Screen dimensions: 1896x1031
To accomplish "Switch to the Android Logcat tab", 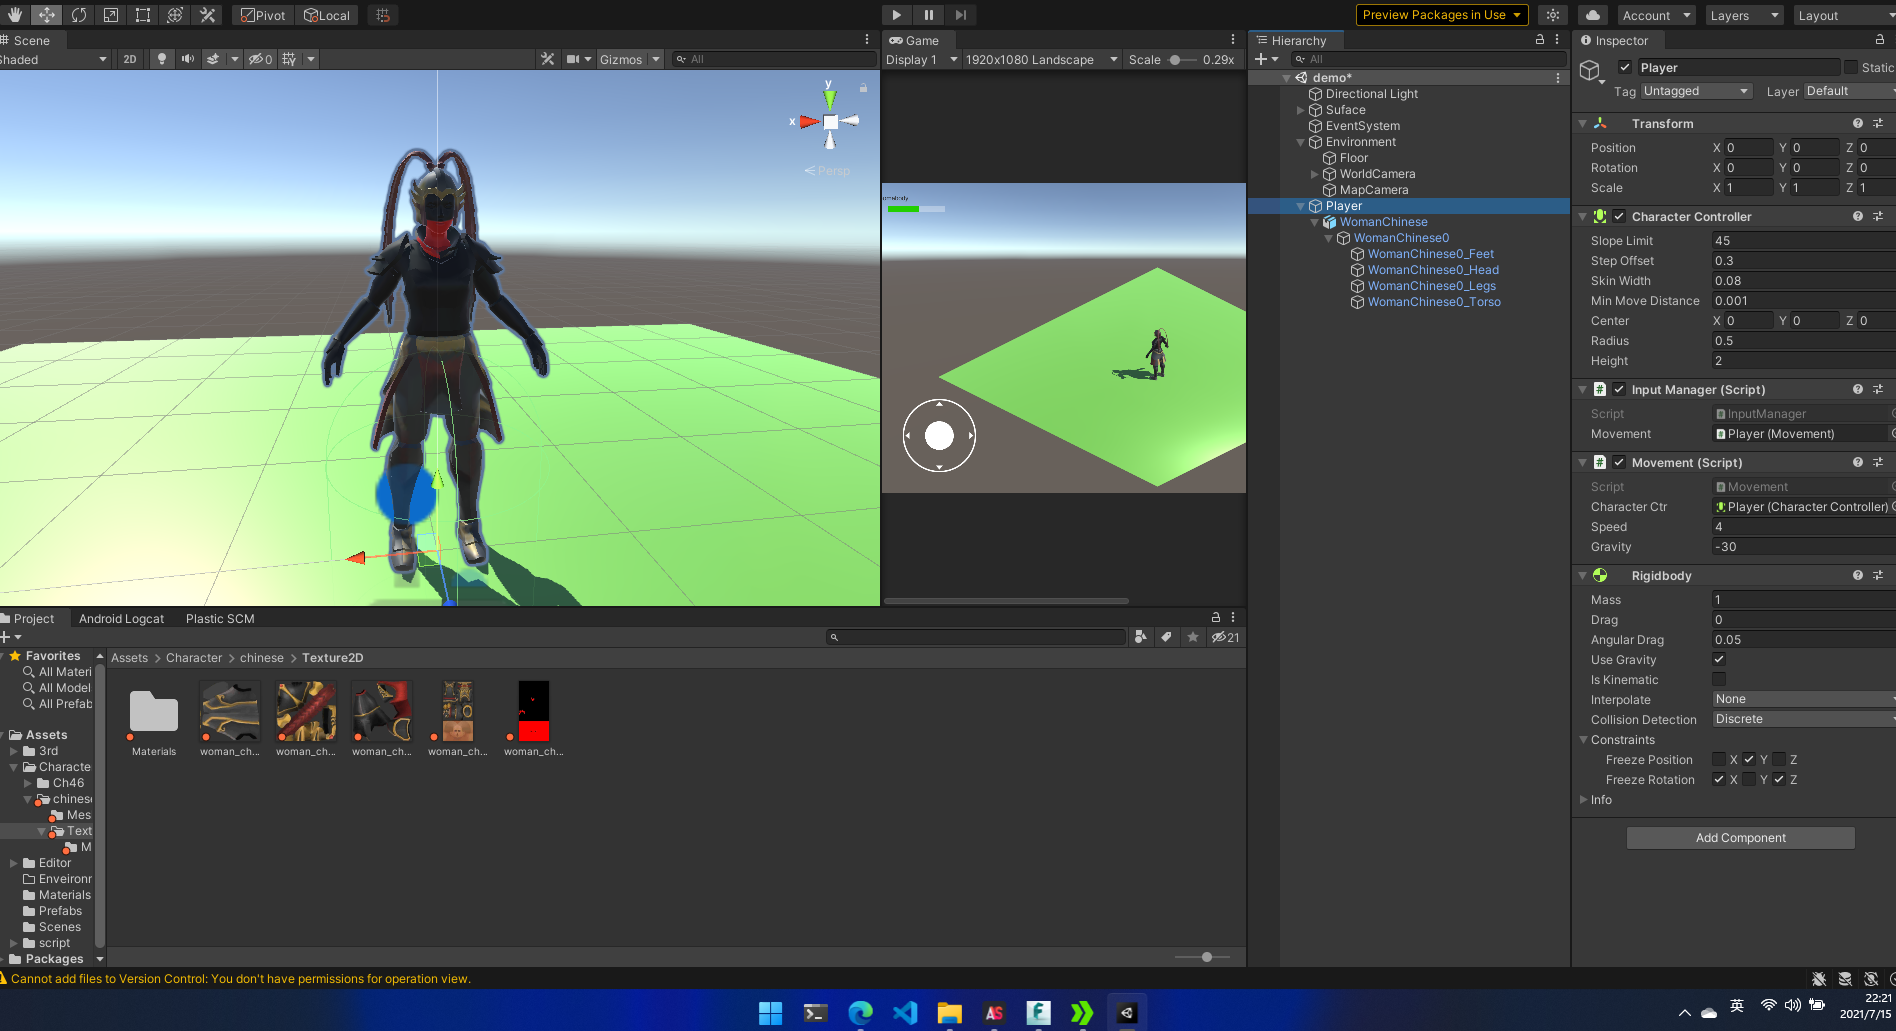I will tap(121, 618).
